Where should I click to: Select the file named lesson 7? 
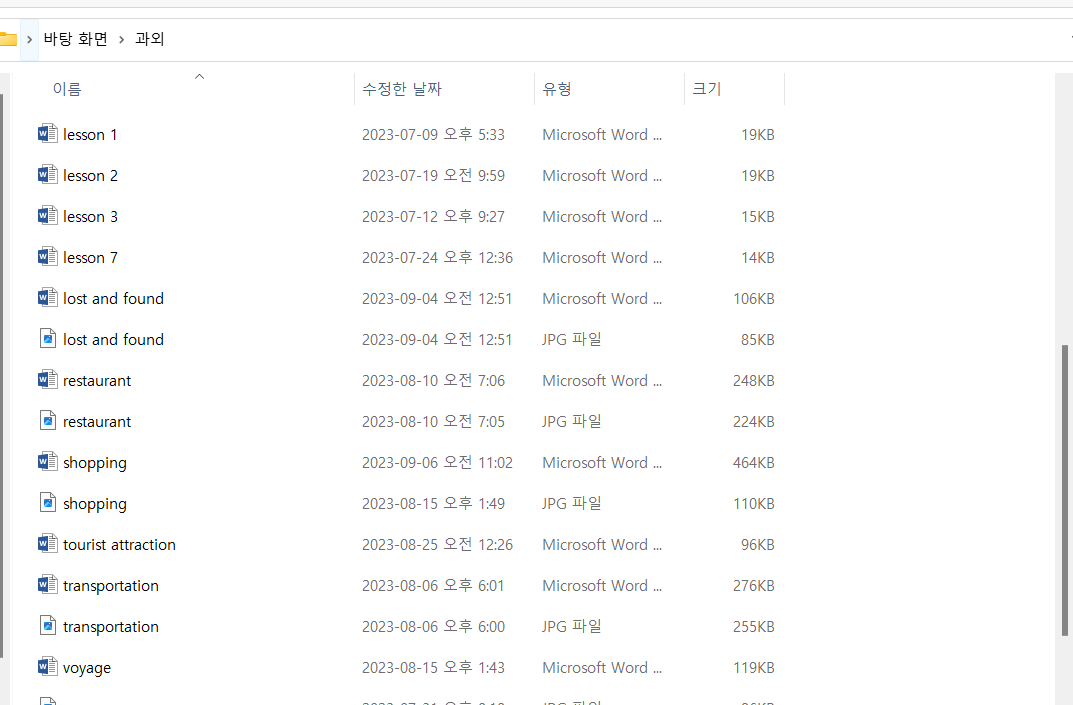coord(90,258)
